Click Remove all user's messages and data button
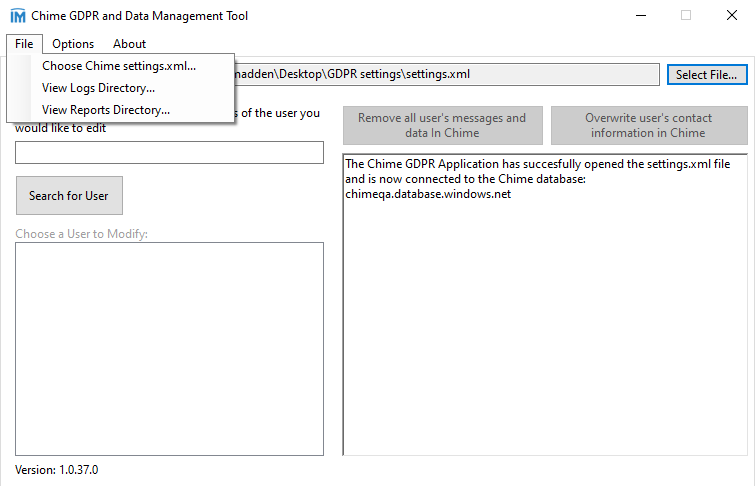This screenshot has height=486, width=755. (x=442, y=125)
